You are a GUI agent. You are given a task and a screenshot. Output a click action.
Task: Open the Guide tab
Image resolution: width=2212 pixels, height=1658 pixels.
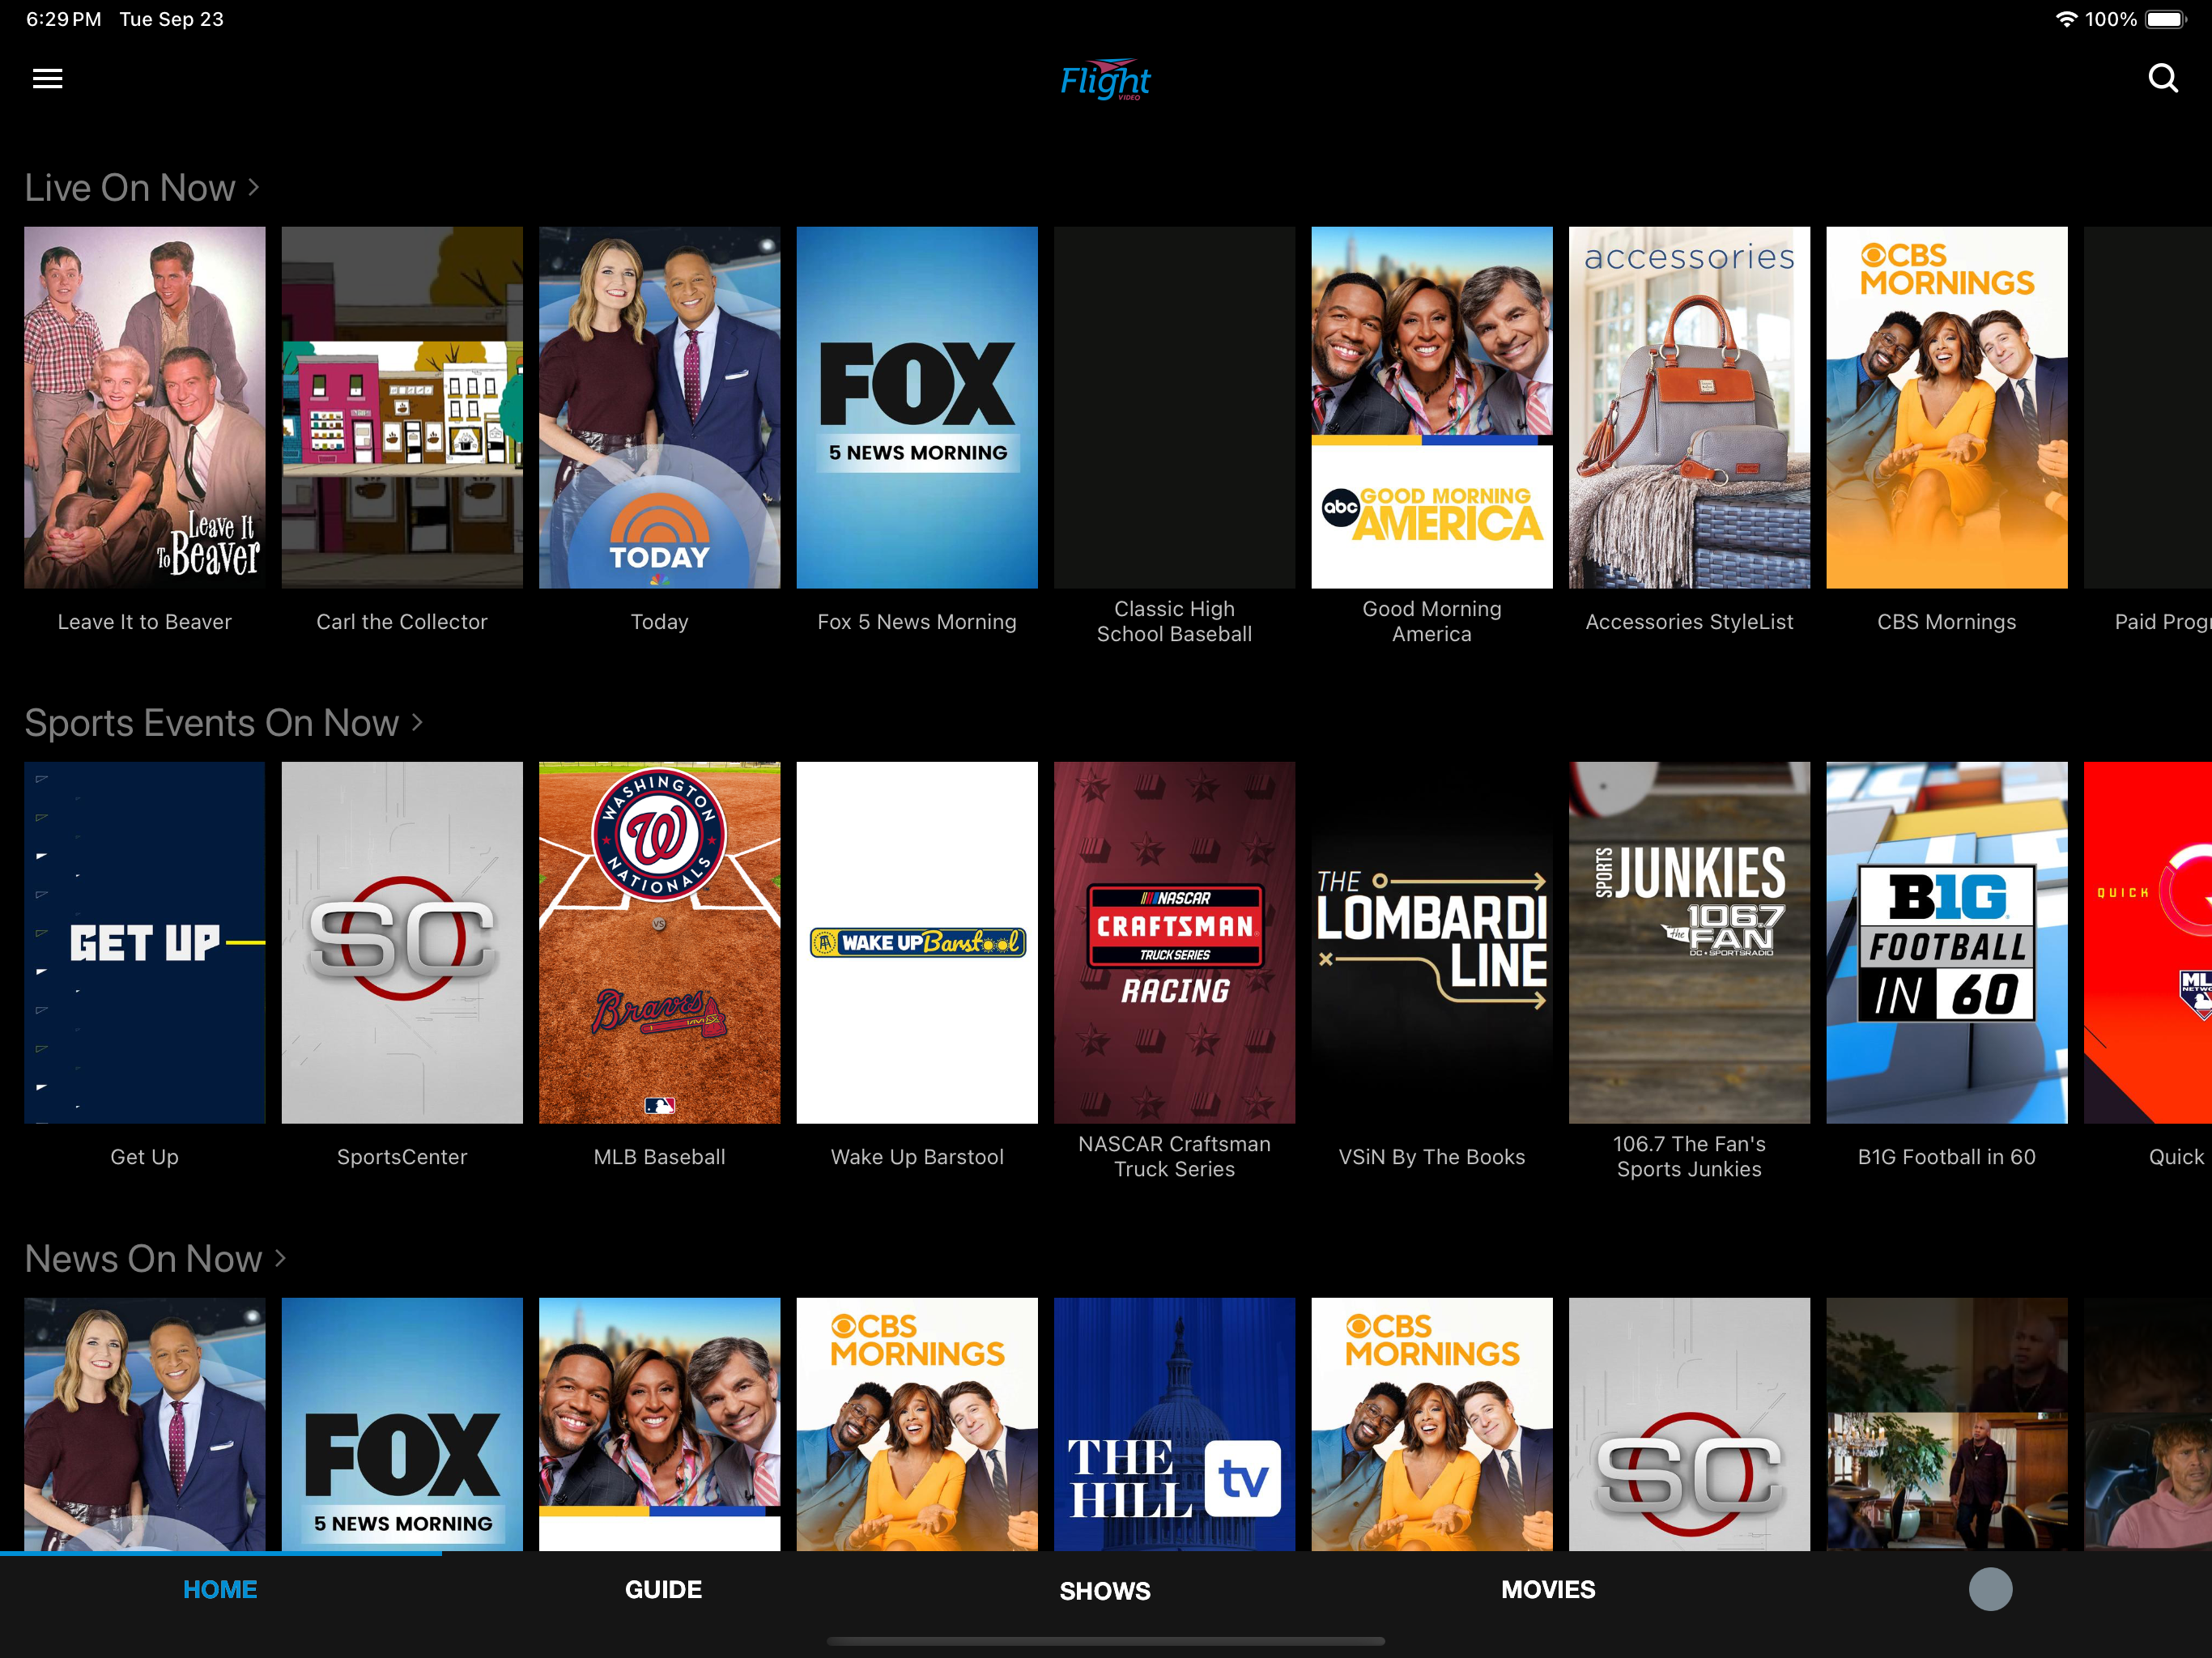click(x=663, y=1589)
